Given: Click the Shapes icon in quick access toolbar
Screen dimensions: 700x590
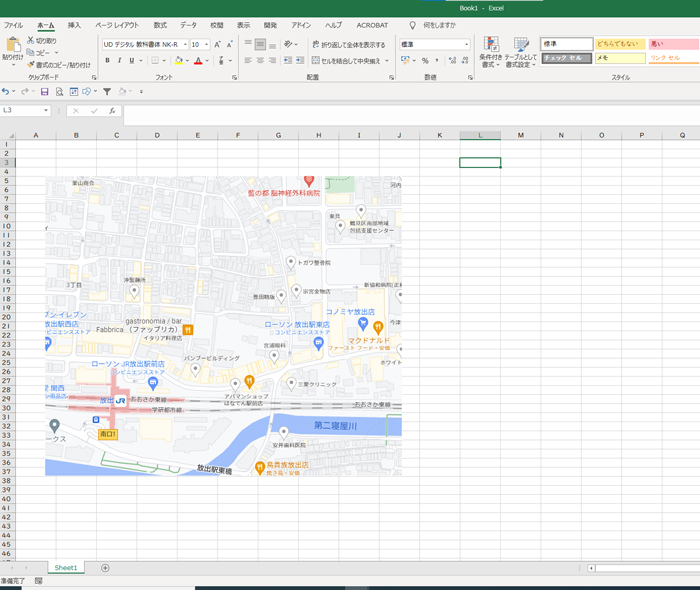Looking at the screenshot, I should click(86, 91).
